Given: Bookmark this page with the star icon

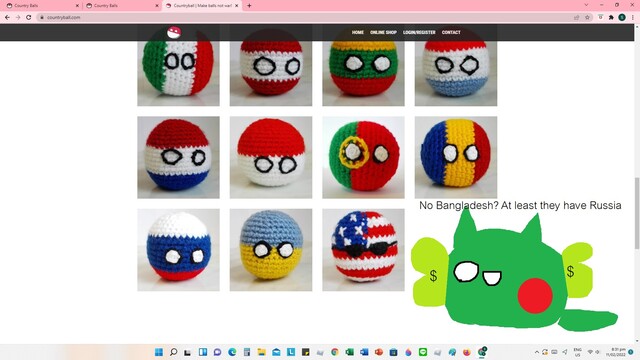Looking at the screenshot, I should (x=587, y=17).
